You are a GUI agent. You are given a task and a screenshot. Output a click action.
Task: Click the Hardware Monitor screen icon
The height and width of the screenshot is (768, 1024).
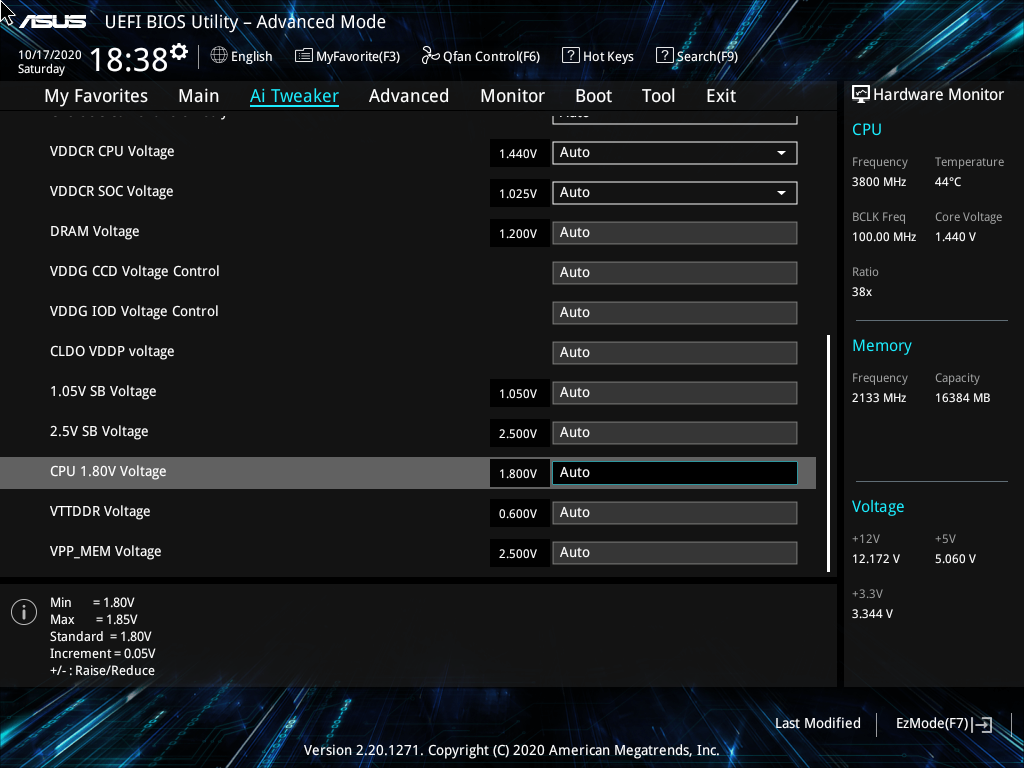[x=861, y=95]
